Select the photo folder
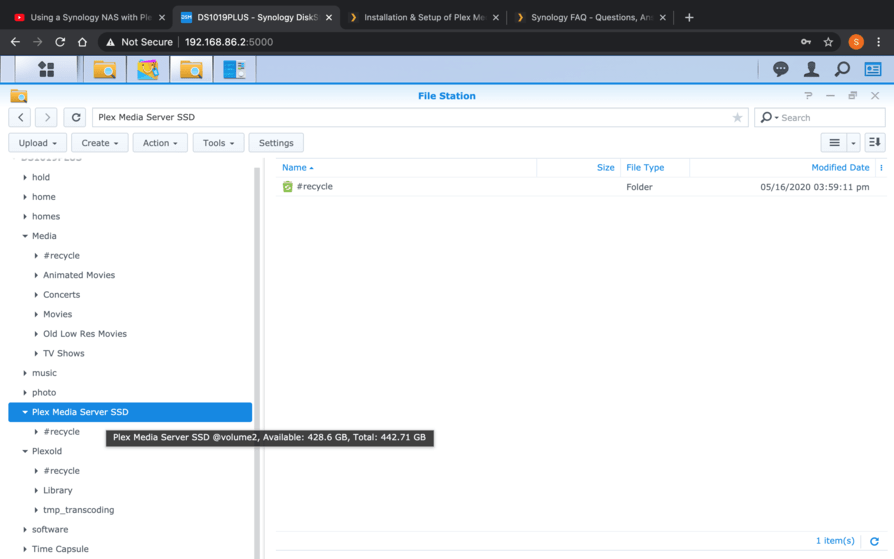Viewport: 894px width, 559px height. pyautogui.click(x=44, y=392)
